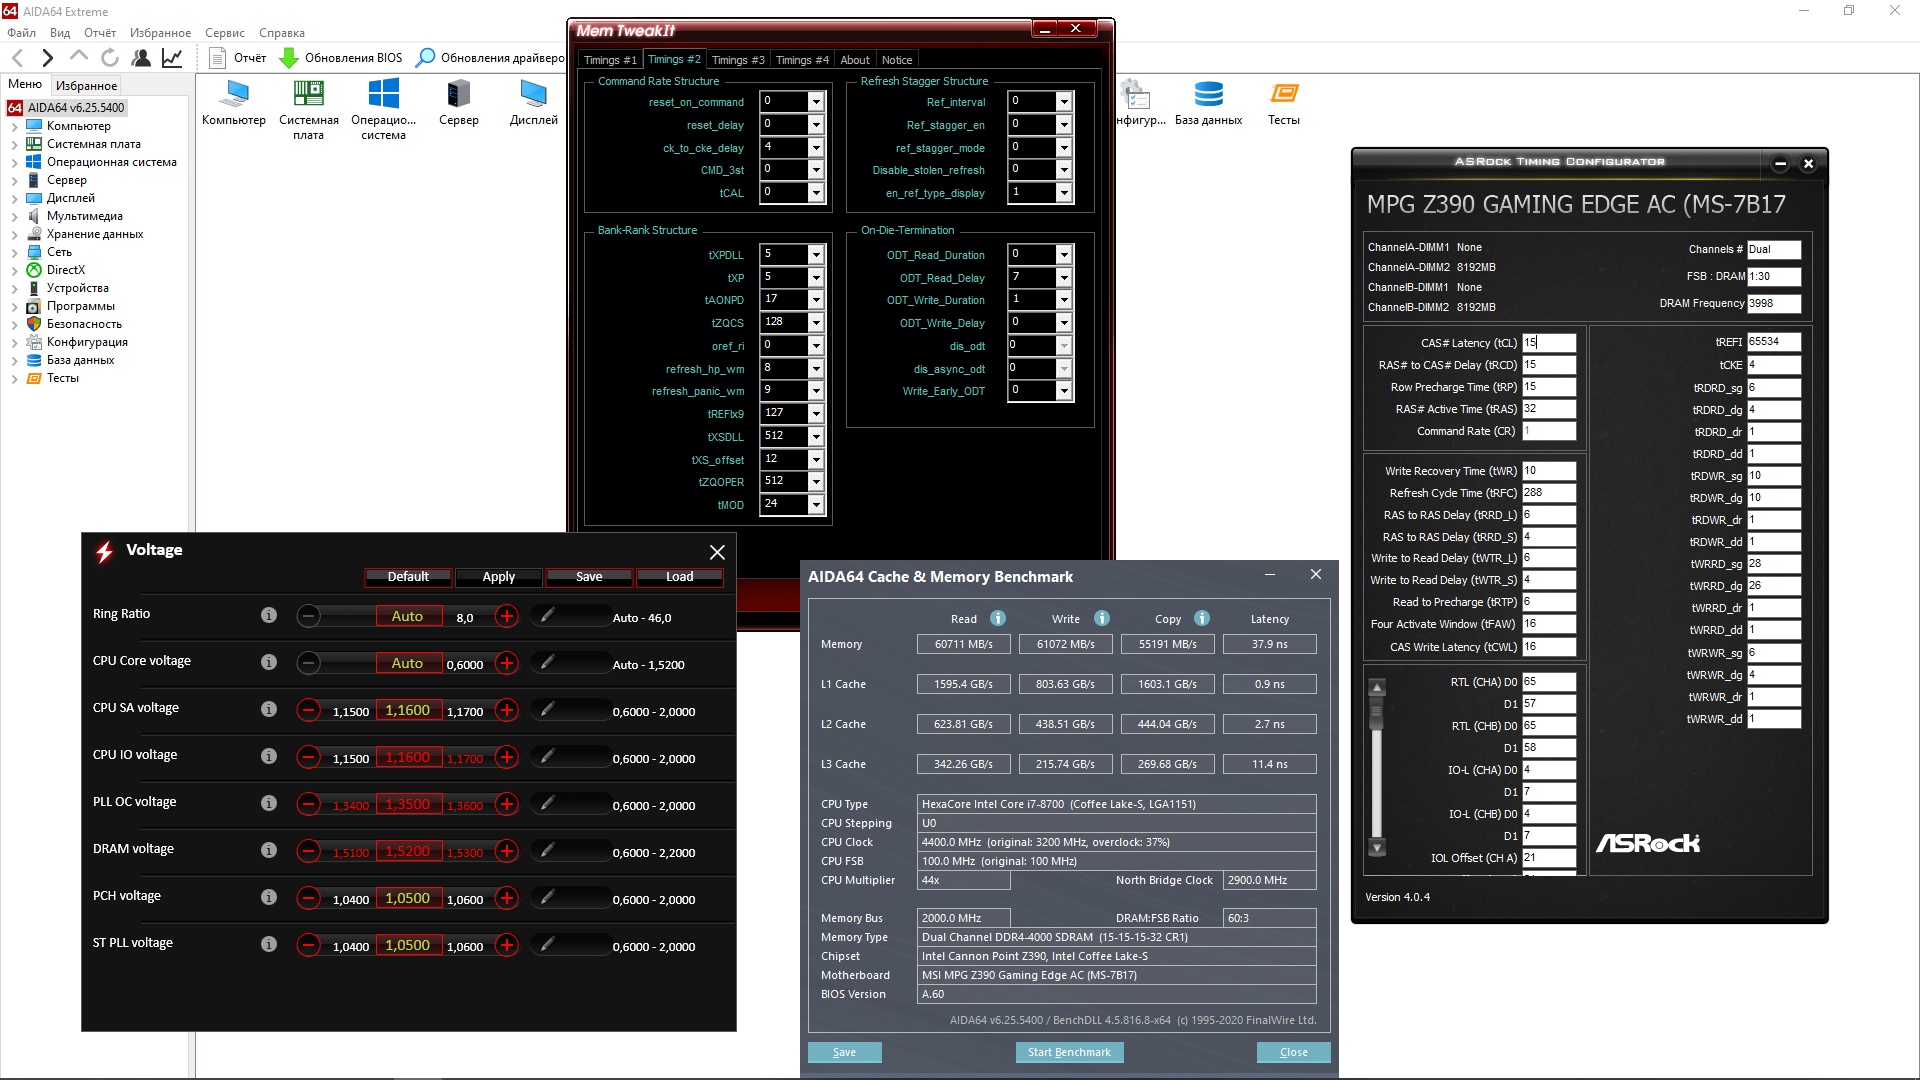Viewport: 1920px width, 1080px height.
Task: Open the ODT_Read_Delay dropdown
Action: 1064,278
